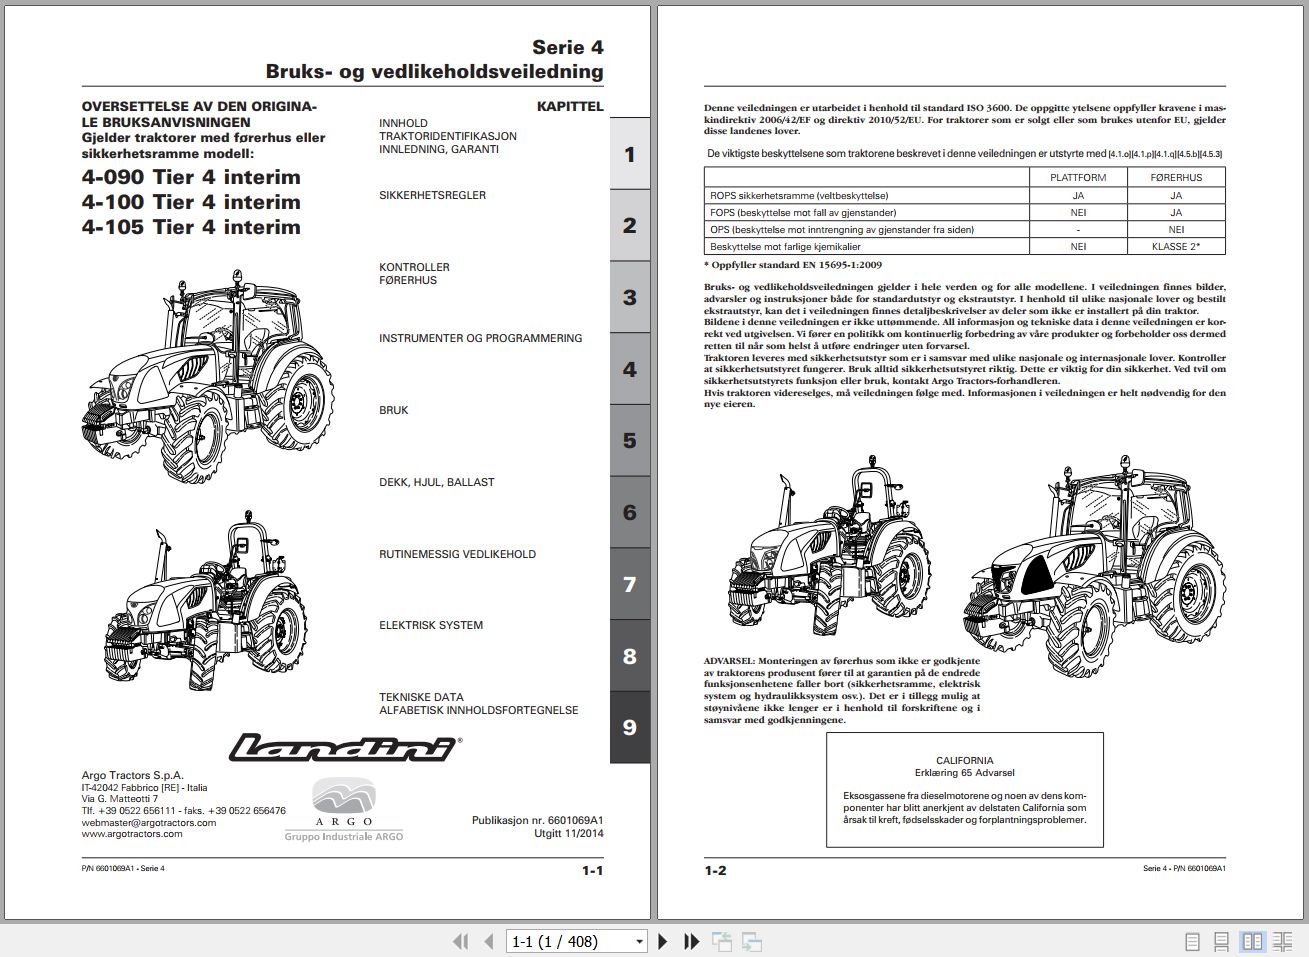Click the ARGO group logo
The height and width of the screenshot is (957, 1309).
click(344, 809)
